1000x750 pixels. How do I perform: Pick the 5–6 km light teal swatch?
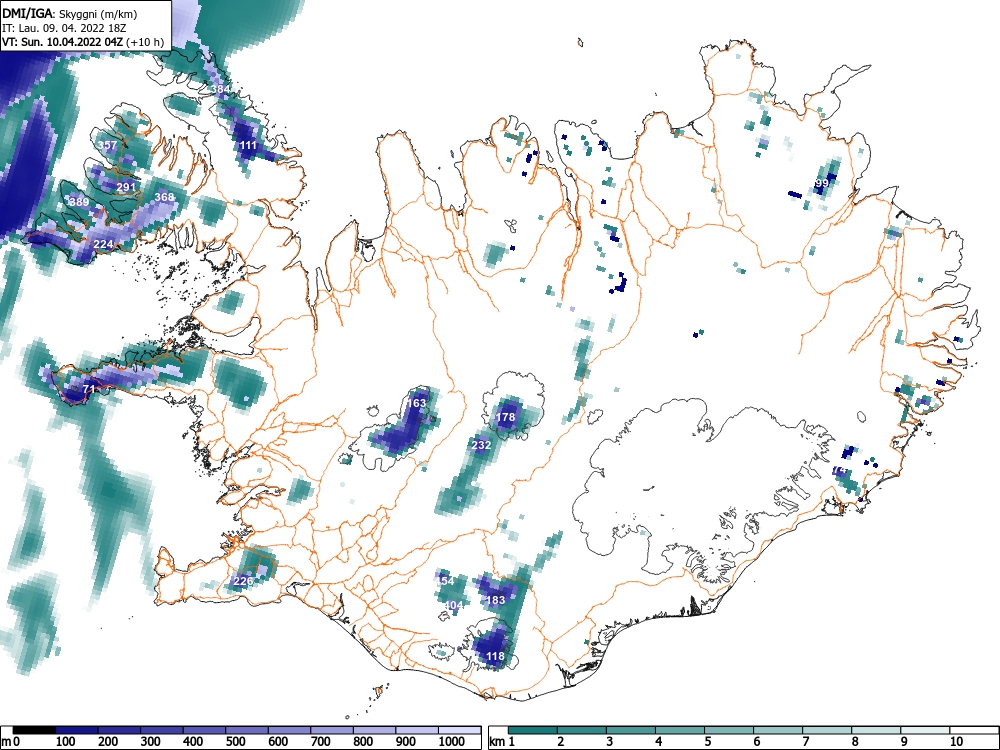729,730
